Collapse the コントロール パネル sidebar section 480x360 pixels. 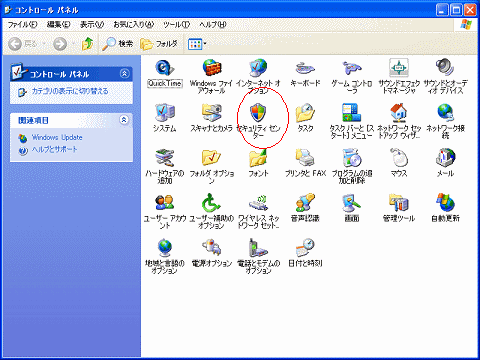125,74
